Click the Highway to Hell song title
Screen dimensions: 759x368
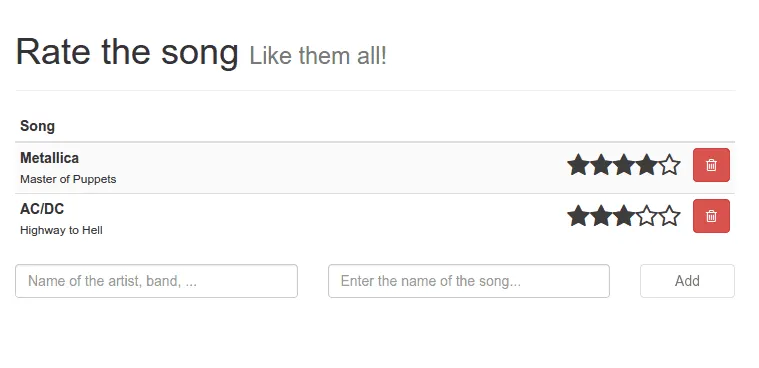(61, 230)
